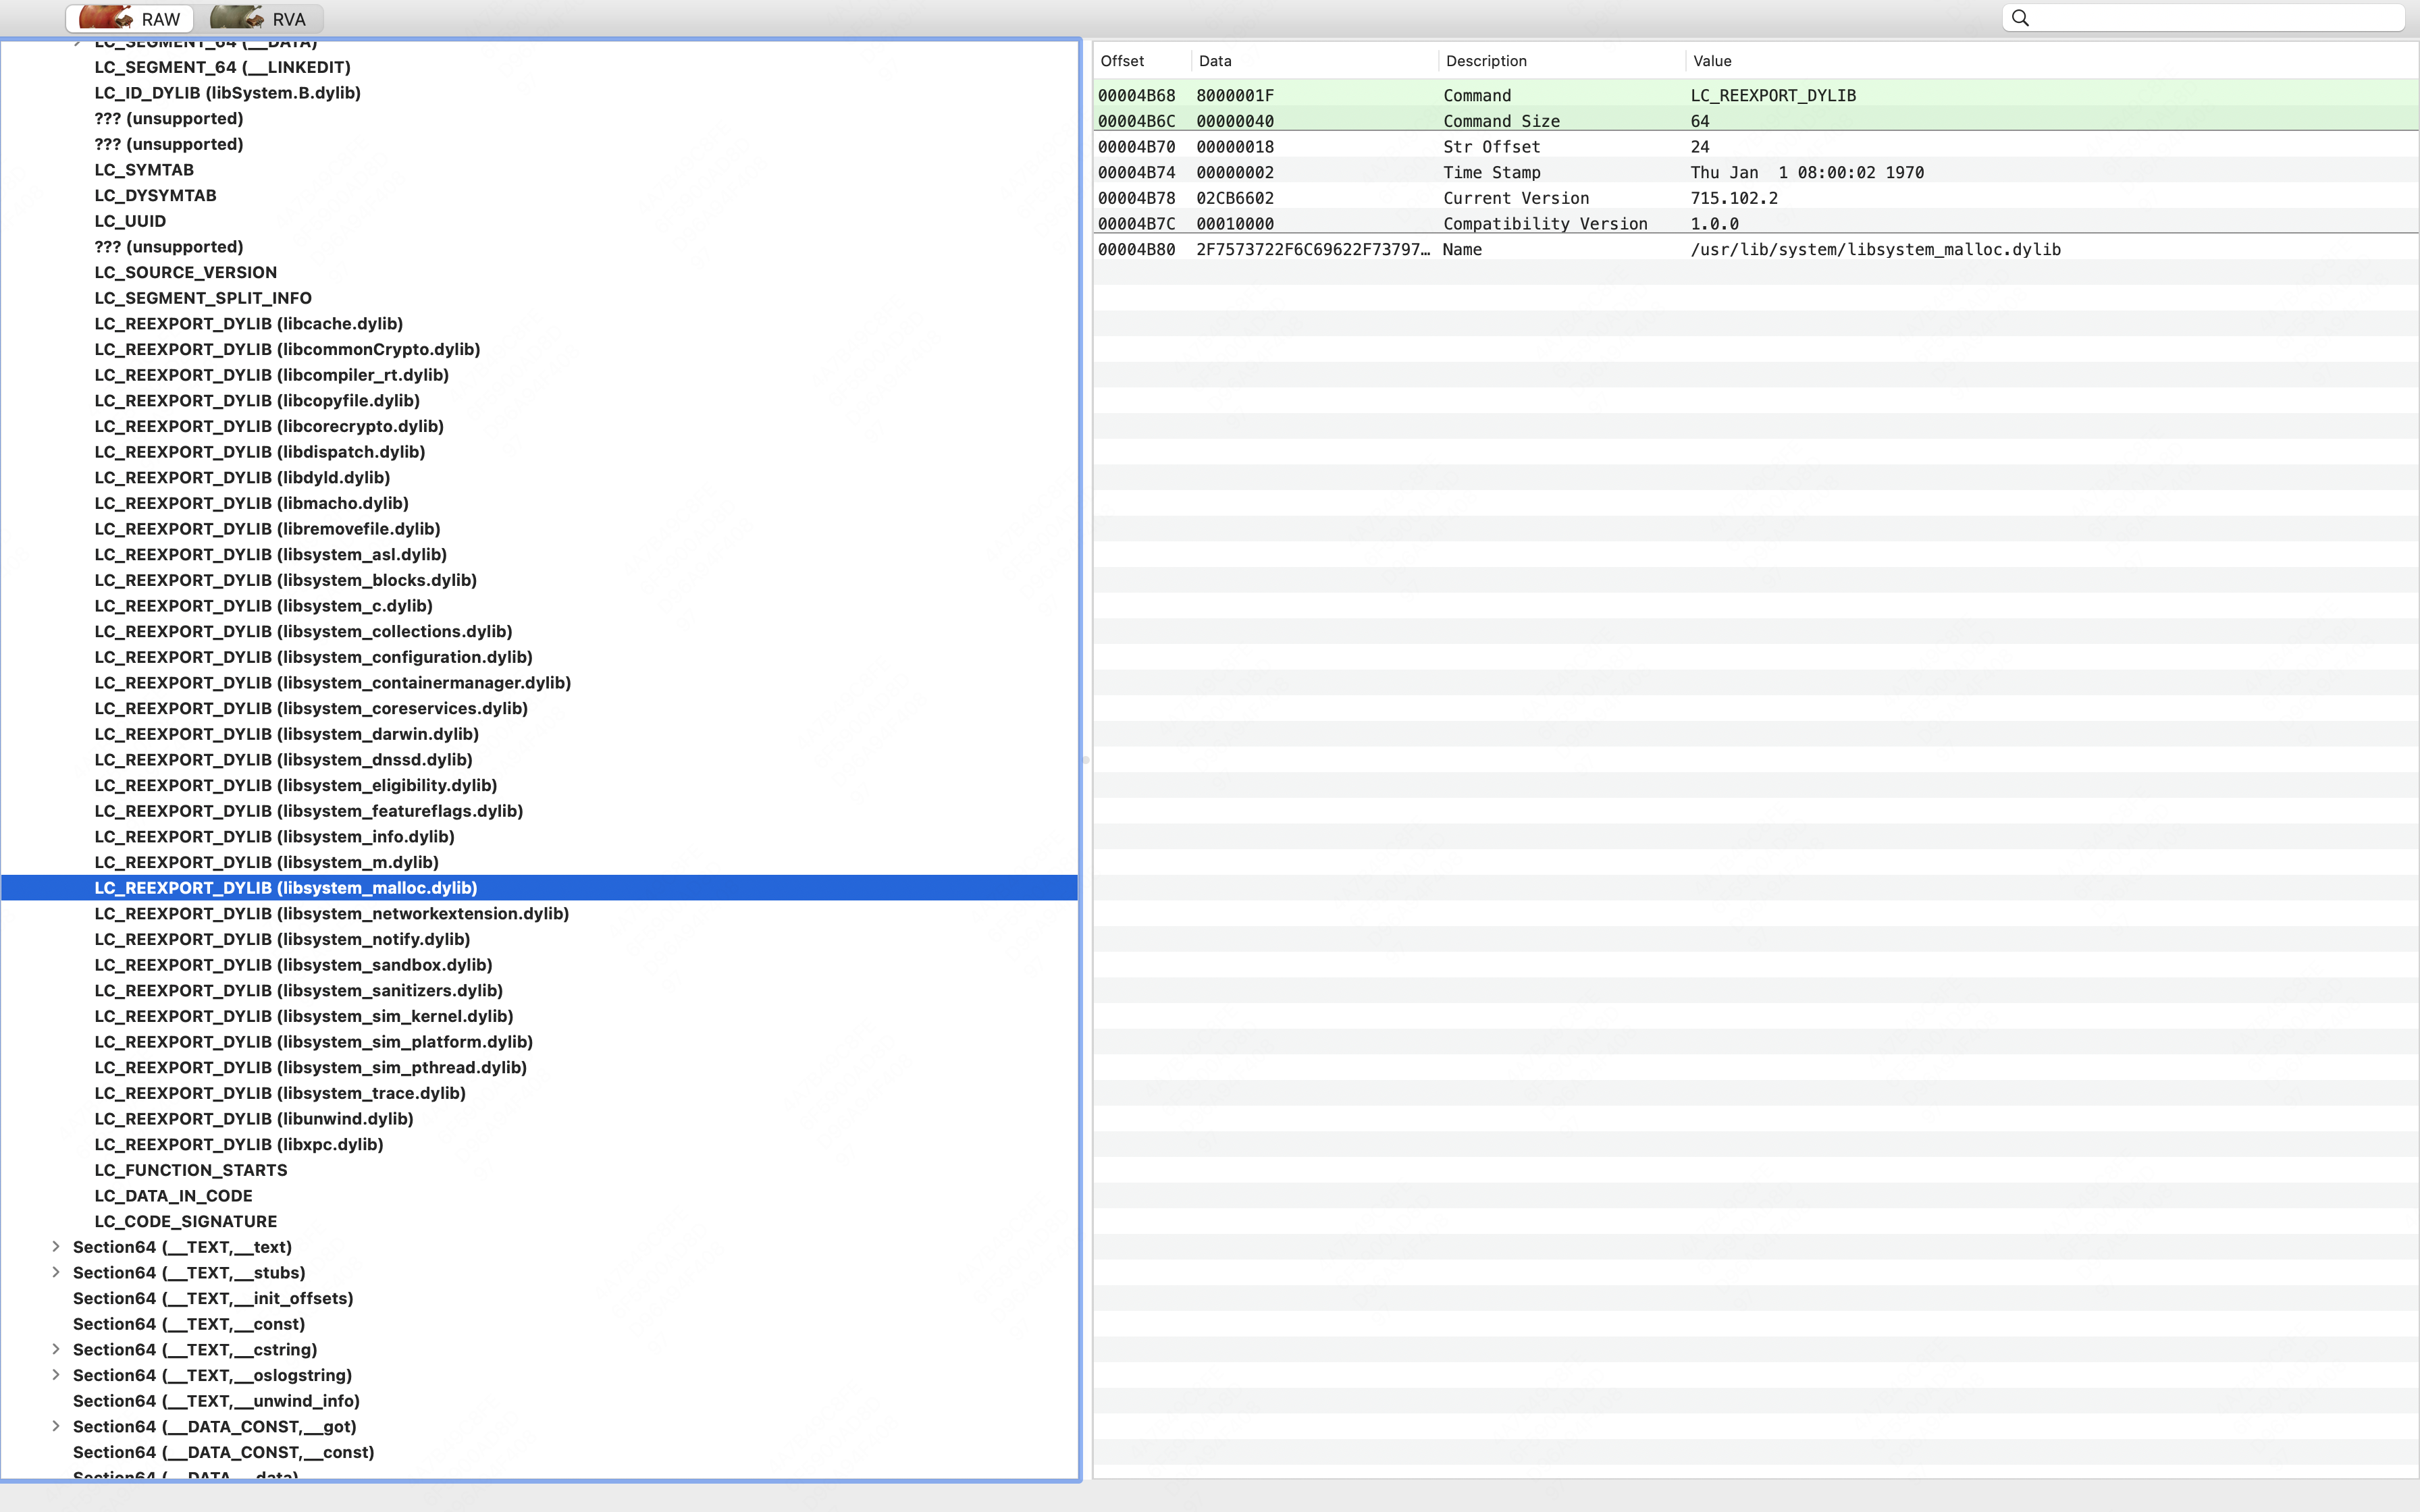Viewport: 2420px width, 1512px height.
Task: Switch to the RAW view mode
Action: click(131, 19)
